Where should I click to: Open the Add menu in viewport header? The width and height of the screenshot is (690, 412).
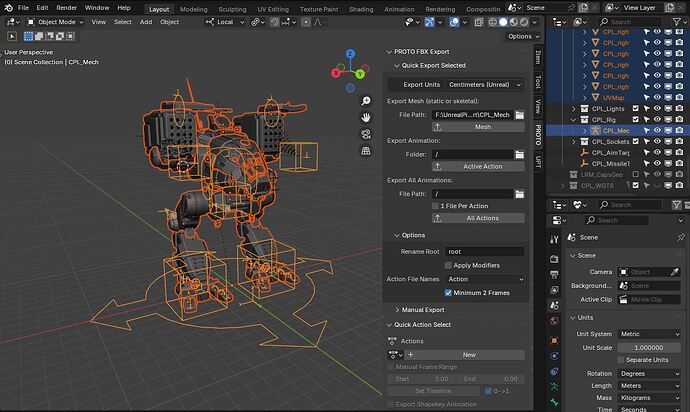tap(146, 22)
